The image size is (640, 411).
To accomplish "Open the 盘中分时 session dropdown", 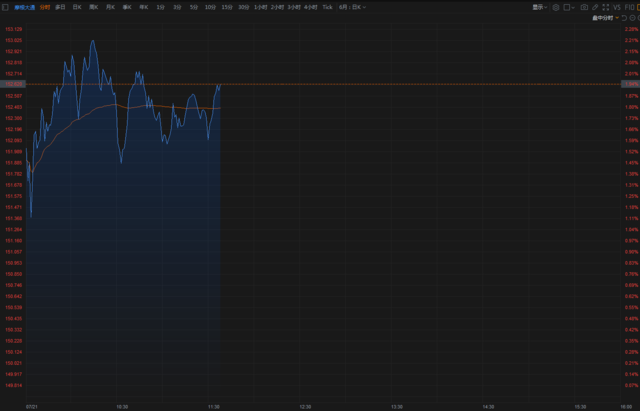I will (x=605, y=18).
